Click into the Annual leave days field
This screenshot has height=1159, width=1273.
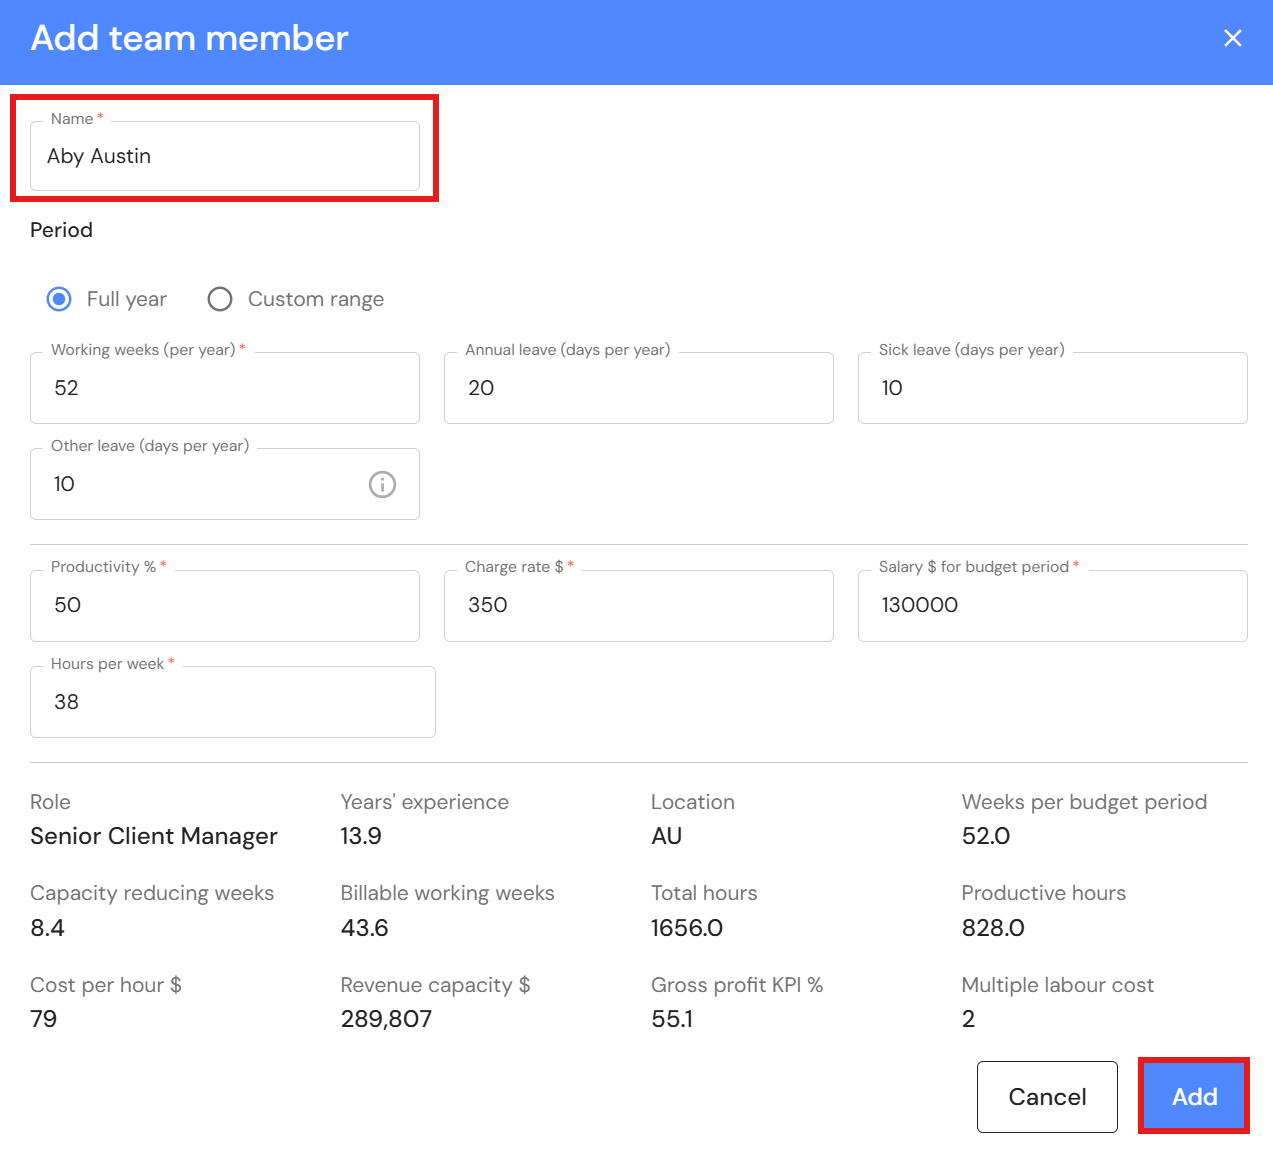click(x=638, y=388)
